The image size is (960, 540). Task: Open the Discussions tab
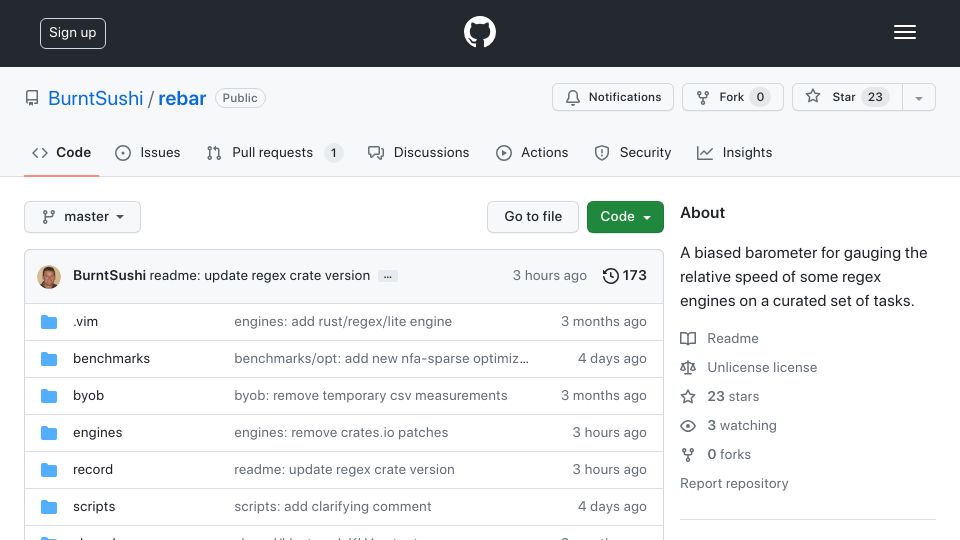(419, 152)
